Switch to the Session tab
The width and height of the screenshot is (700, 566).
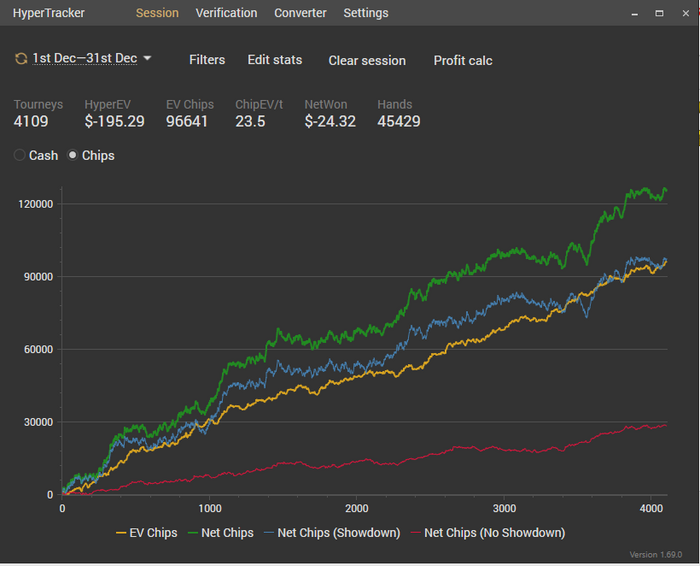pyautogui.click(x=157, y=13)
